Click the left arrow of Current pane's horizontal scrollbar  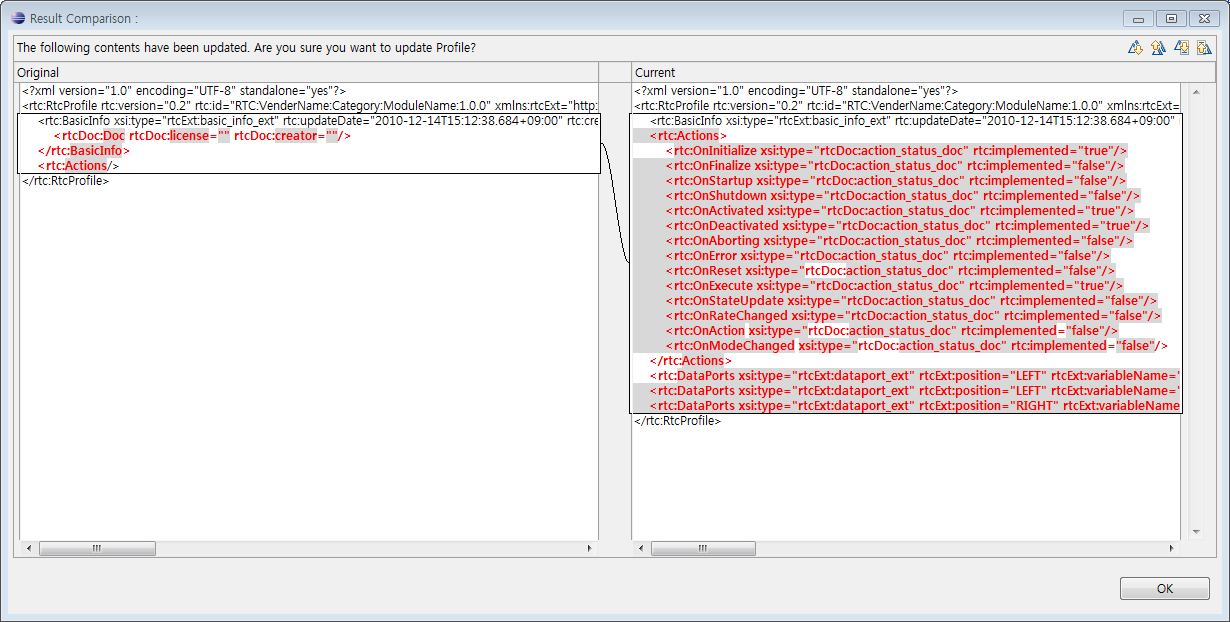tap(641, 548)
